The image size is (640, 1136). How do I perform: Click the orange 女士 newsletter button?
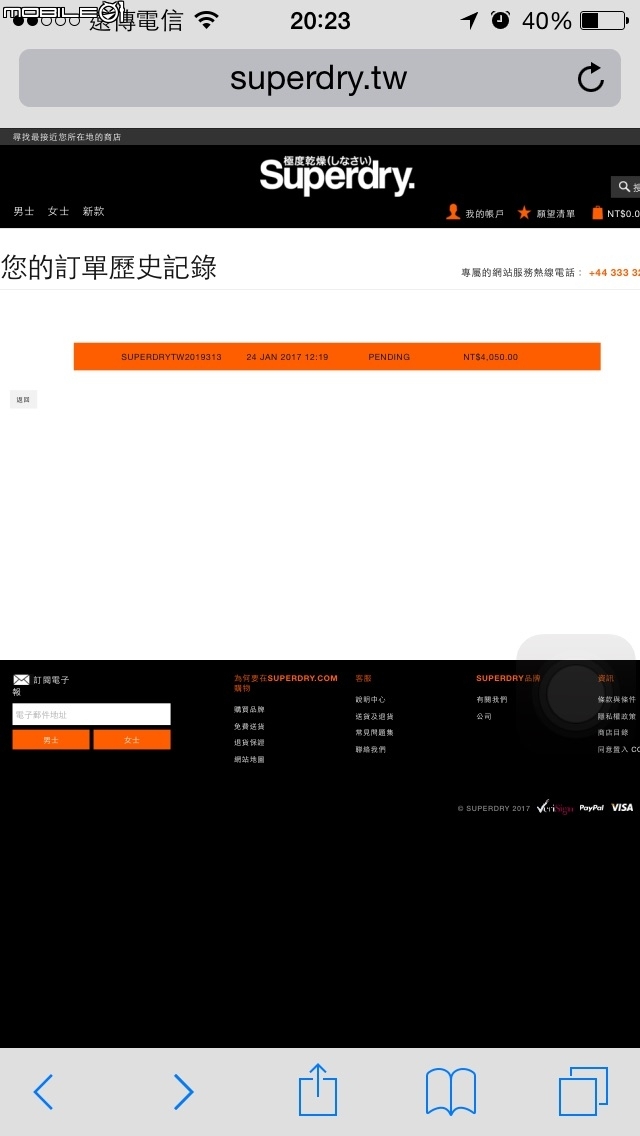coord(132,740)
